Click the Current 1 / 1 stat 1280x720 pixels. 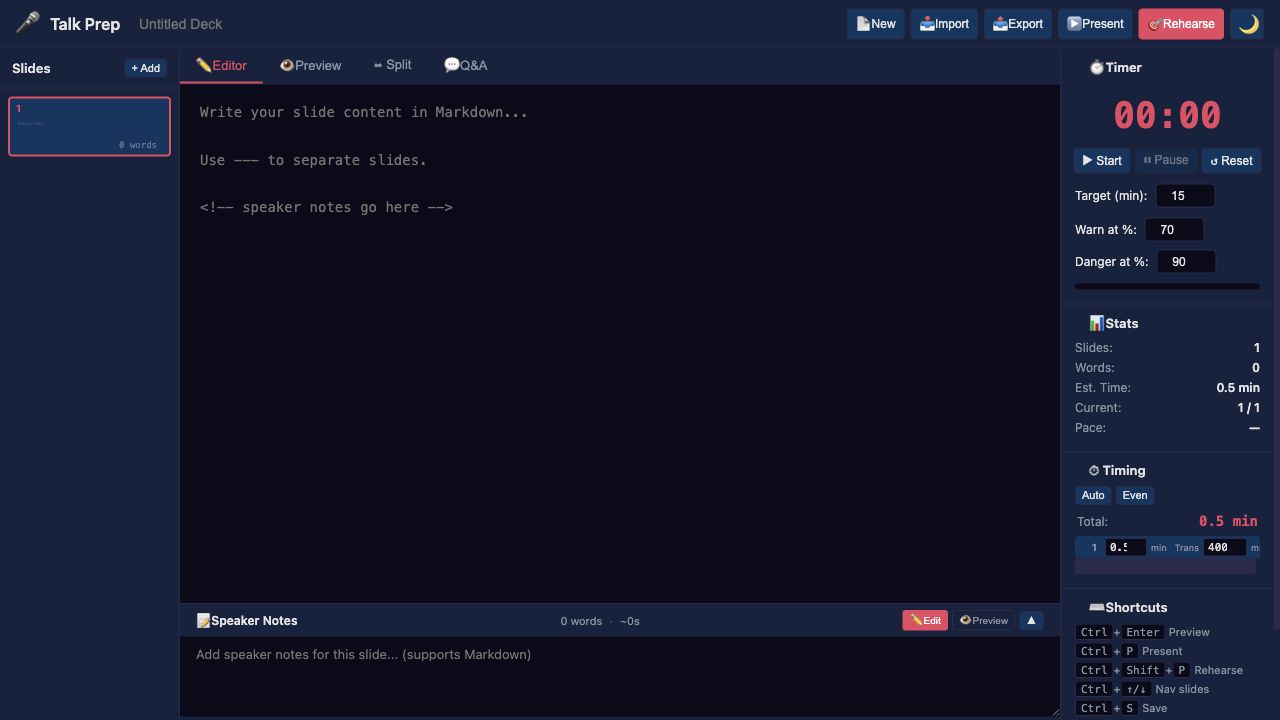coord(1167,407)
